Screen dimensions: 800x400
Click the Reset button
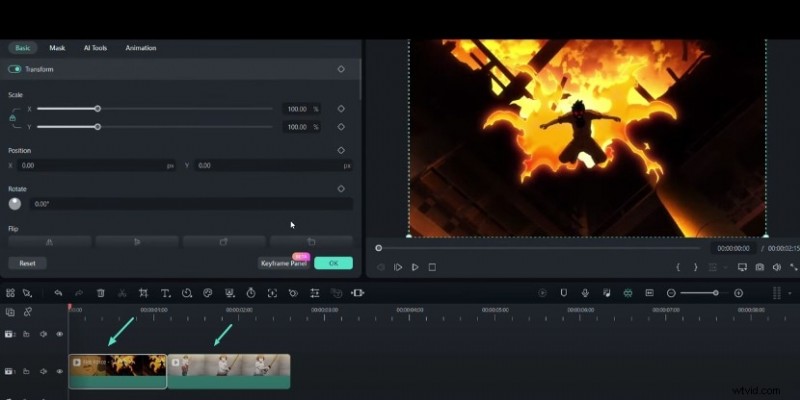[x=28, y=263]
